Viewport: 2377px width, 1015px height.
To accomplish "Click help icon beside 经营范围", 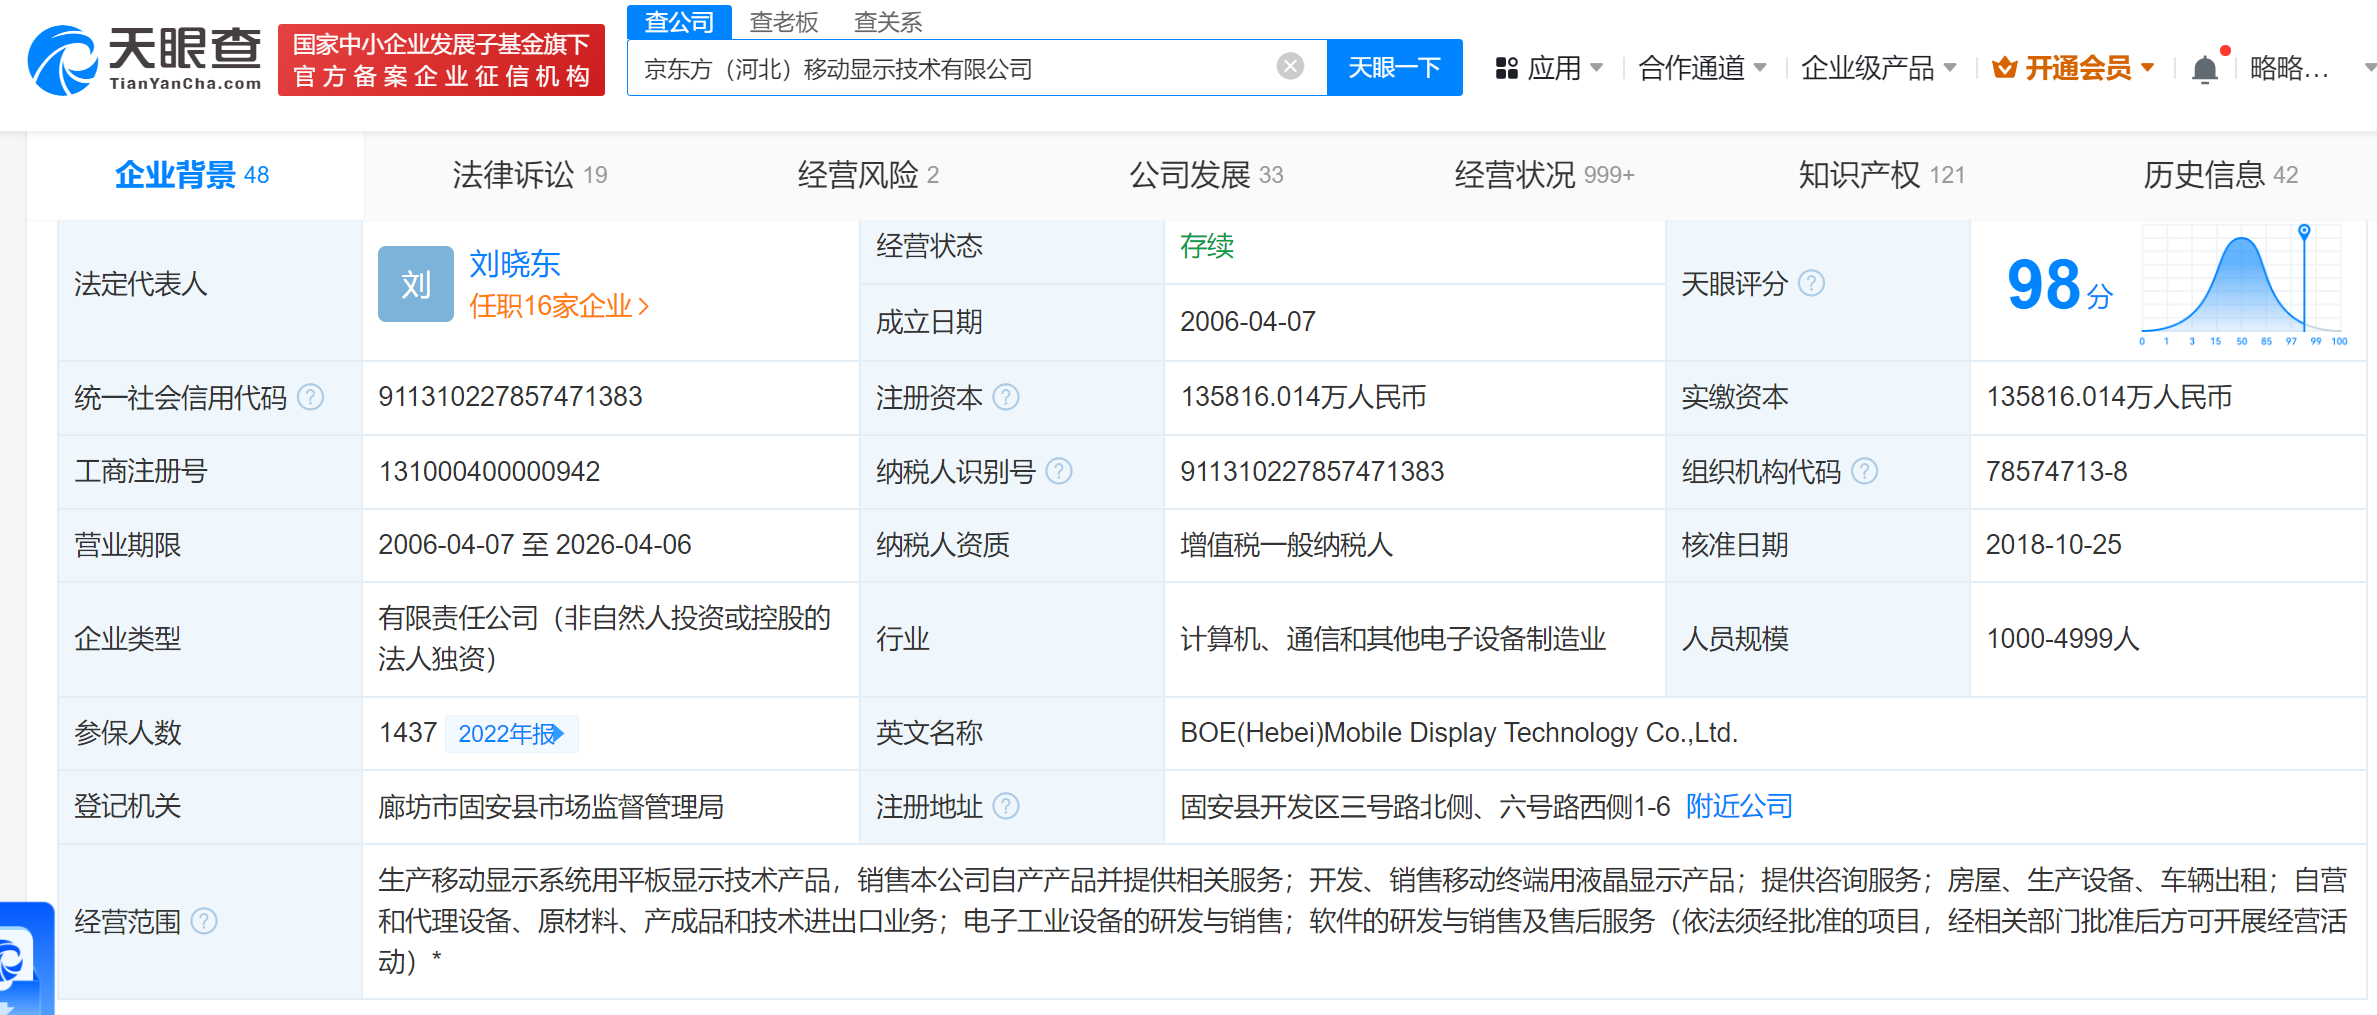I will (204, 921).
